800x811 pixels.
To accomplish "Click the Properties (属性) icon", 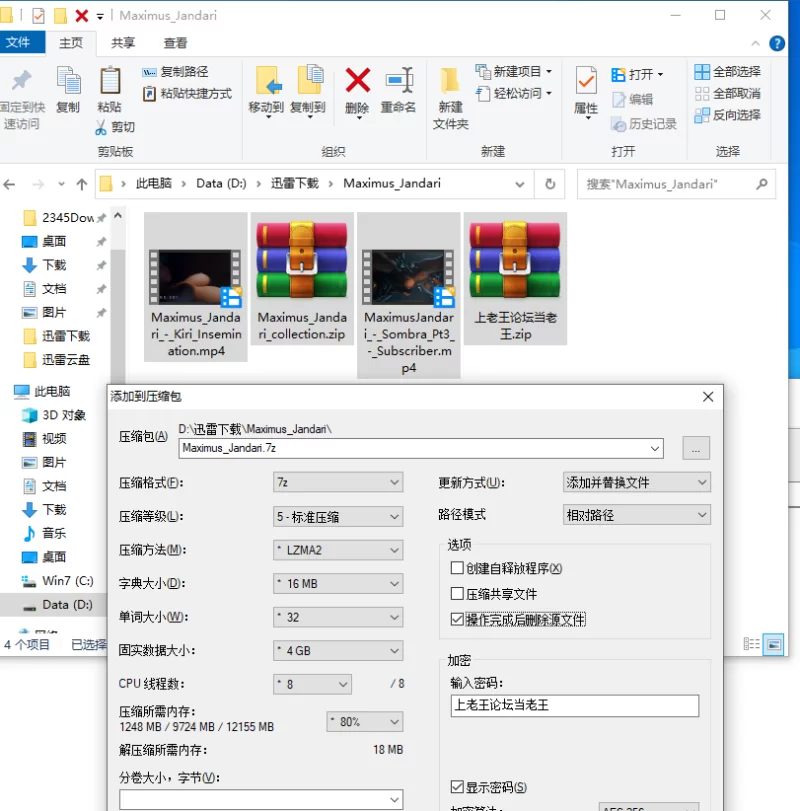I will coord(585,81).
